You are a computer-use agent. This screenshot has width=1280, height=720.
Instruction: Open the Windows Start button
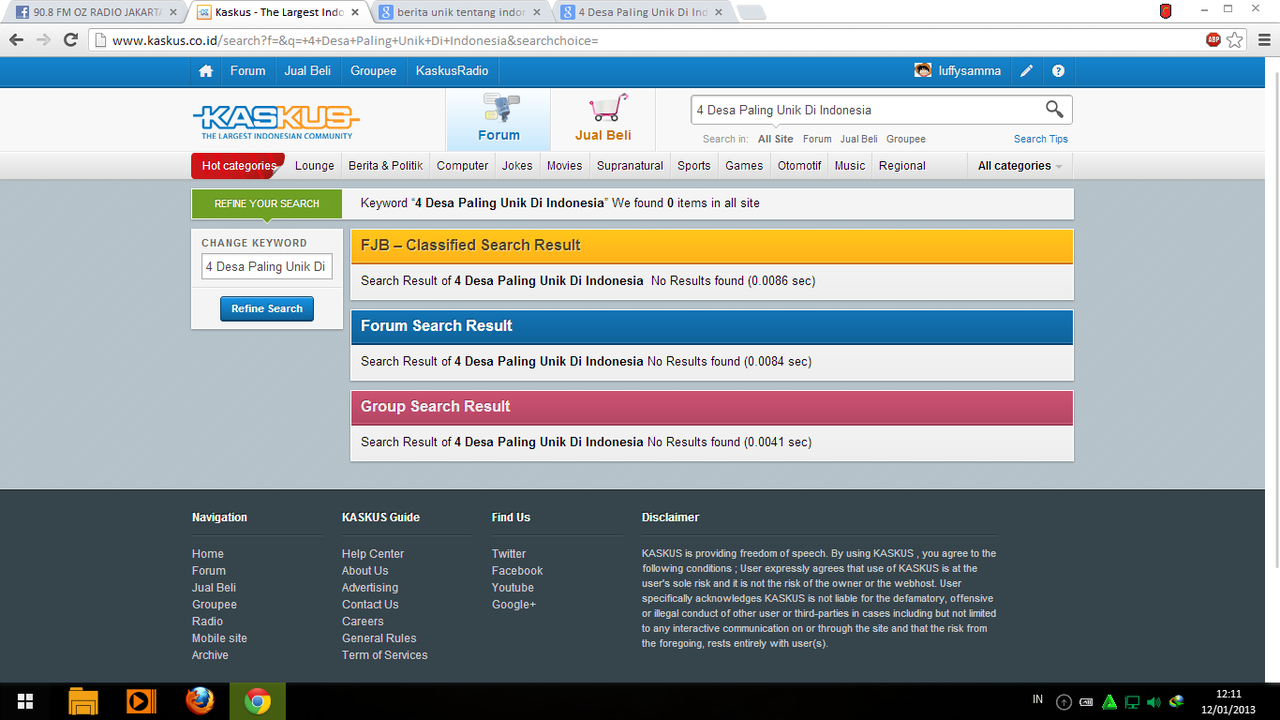(x=26, y=701)
